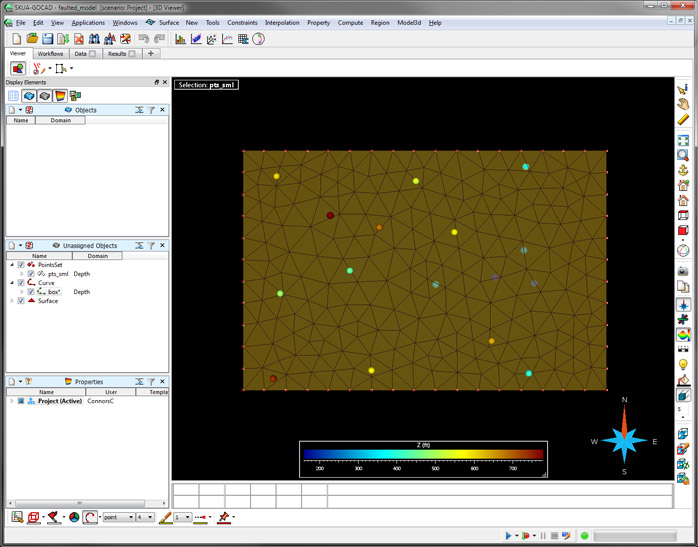Collapse the PointsSet tree node

coord(12,265)
